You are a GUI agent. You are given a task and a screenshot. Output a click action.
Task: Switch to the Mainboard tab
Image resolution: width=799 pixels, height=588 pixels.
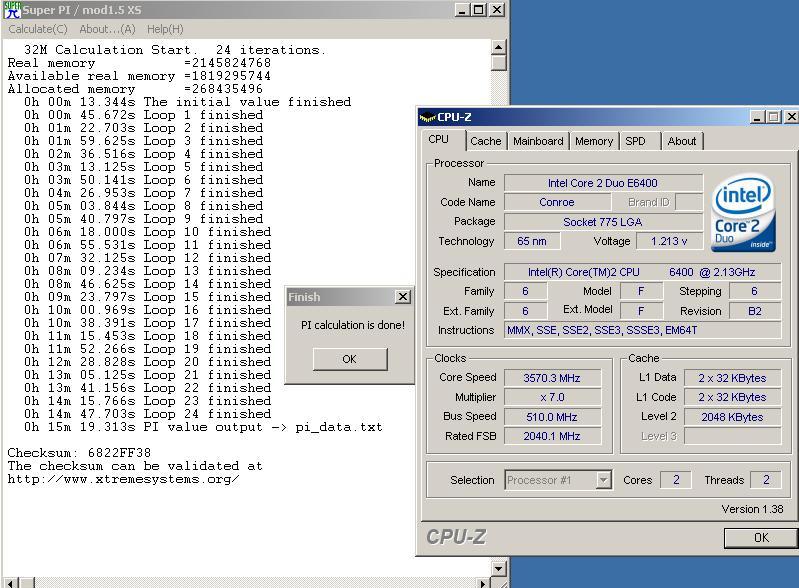coord(538,141)
